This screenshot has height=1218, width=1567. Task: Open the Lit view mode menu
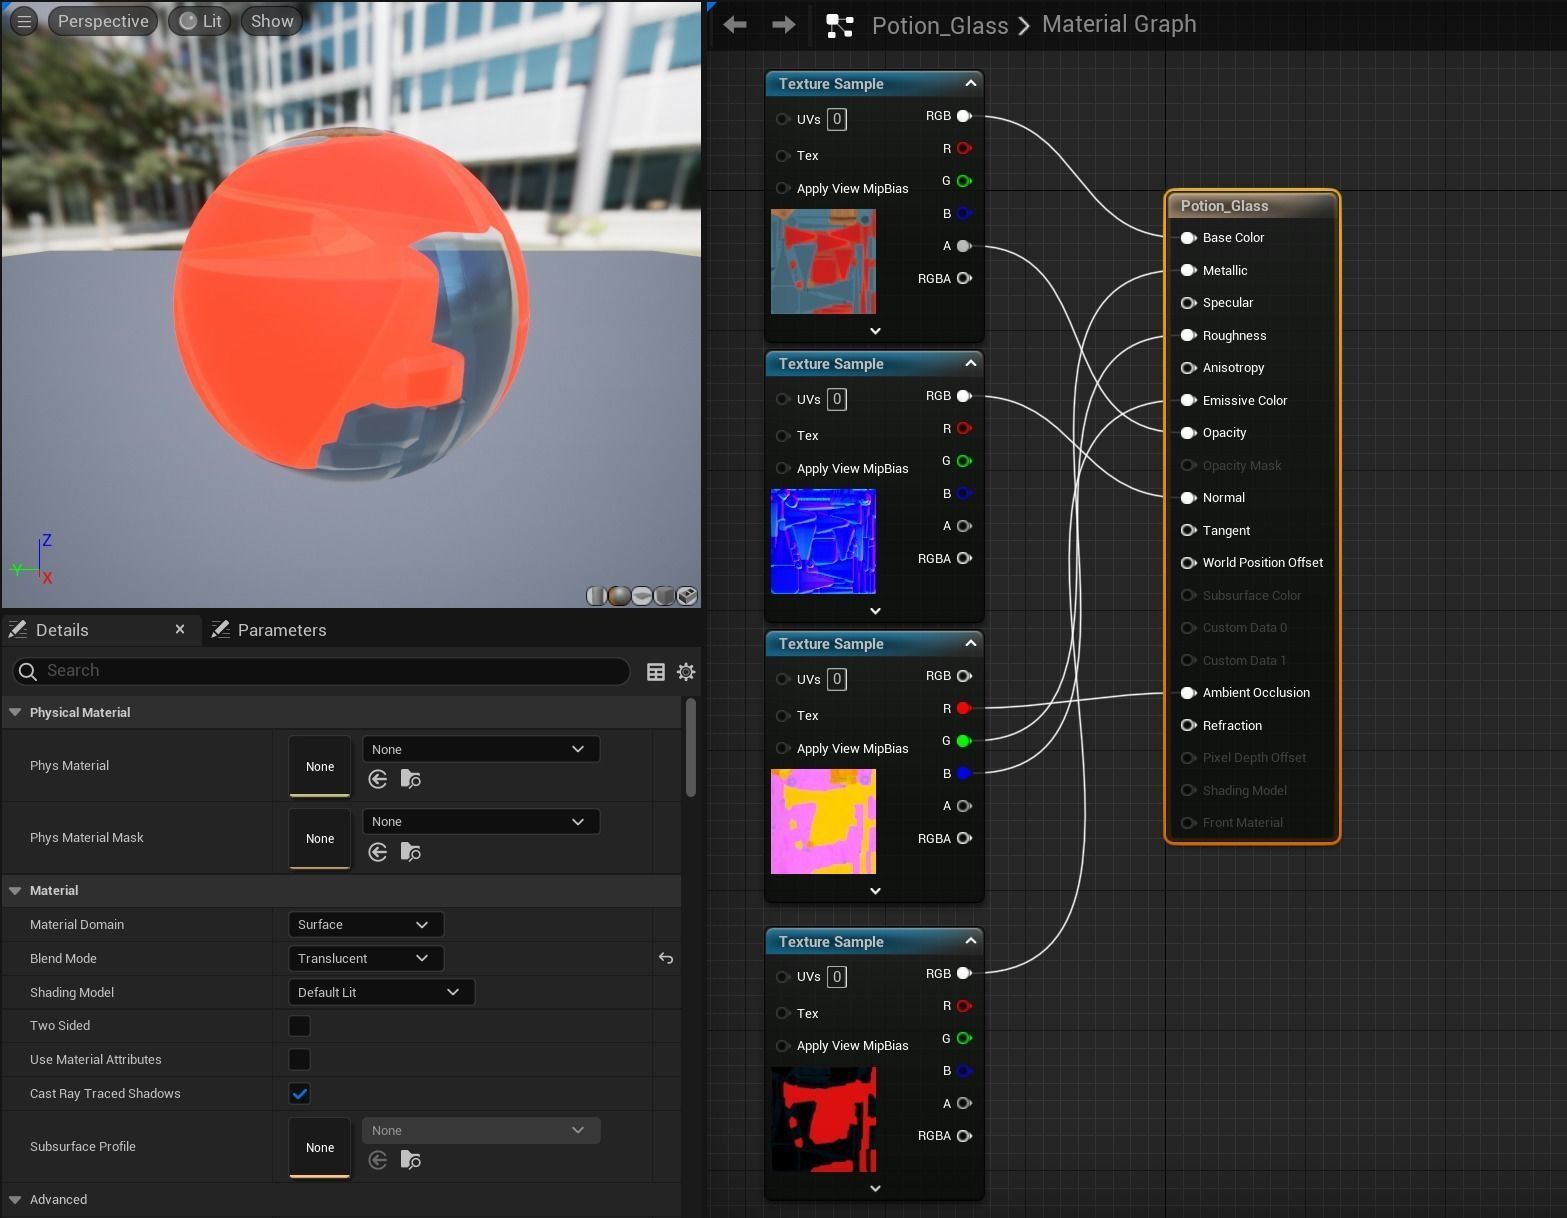point(200,21)
